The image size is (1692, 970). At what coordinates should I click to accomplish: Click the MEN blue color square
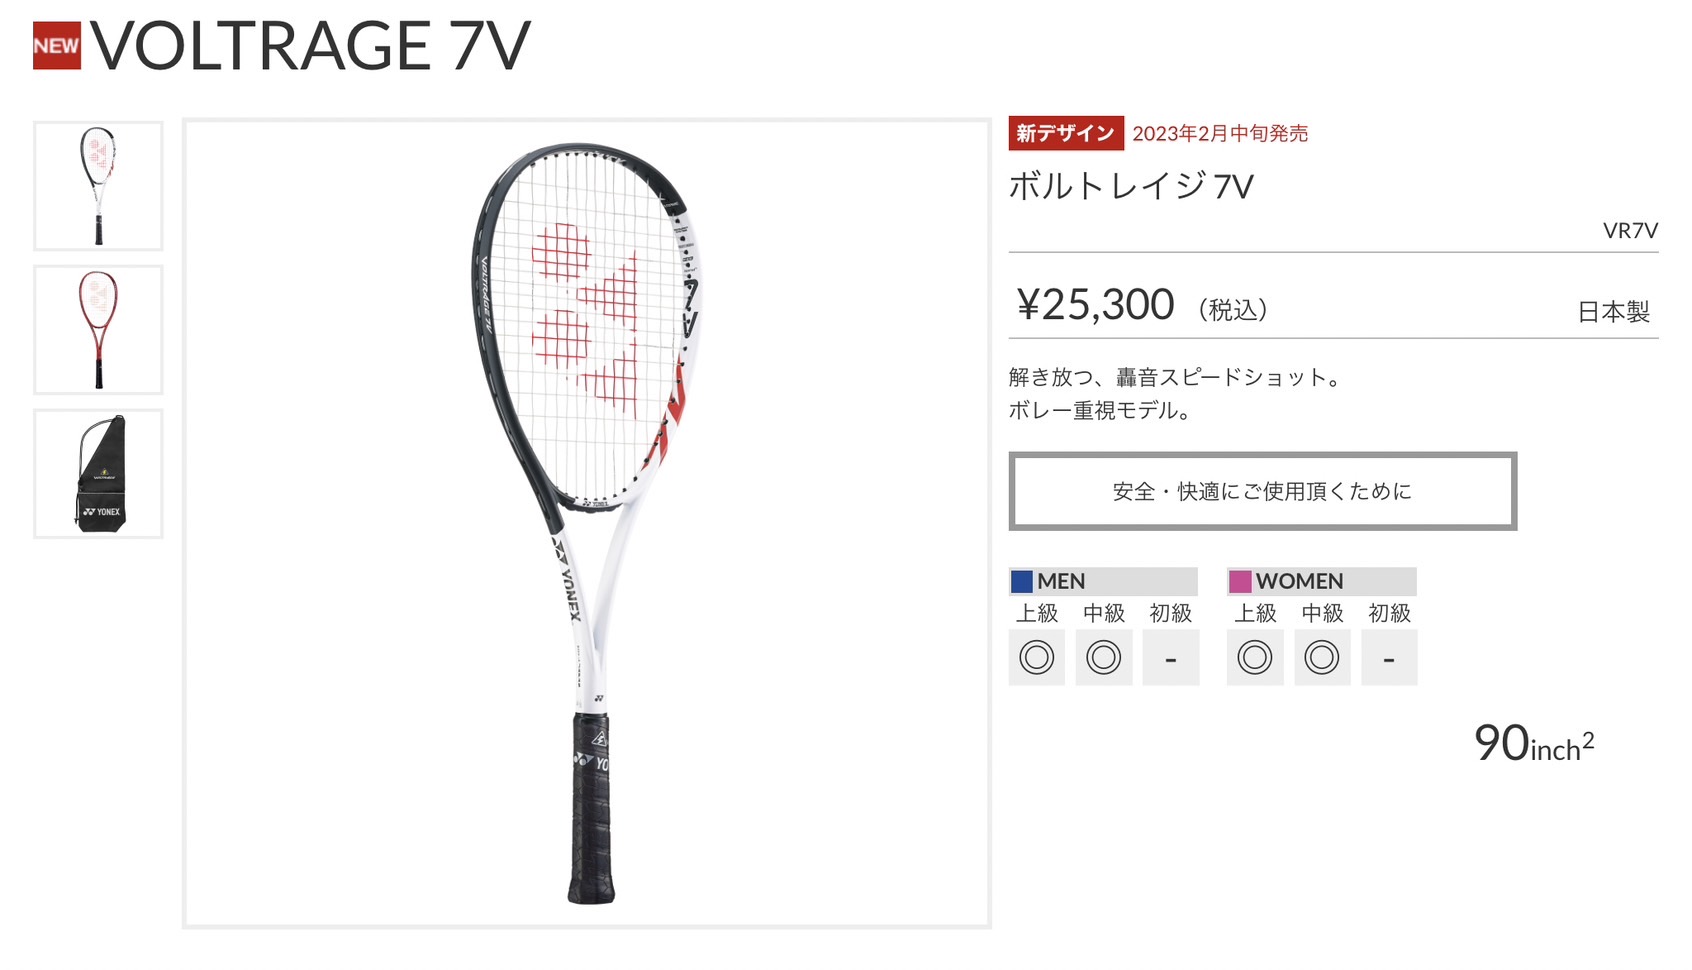point(1022,581)
